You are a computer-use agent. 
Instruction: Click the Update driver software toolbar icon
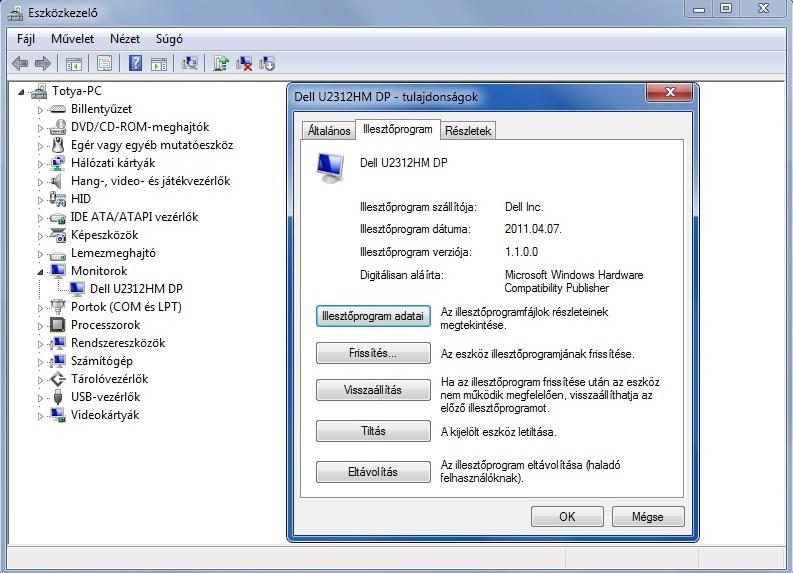click(x=221, y=64)
